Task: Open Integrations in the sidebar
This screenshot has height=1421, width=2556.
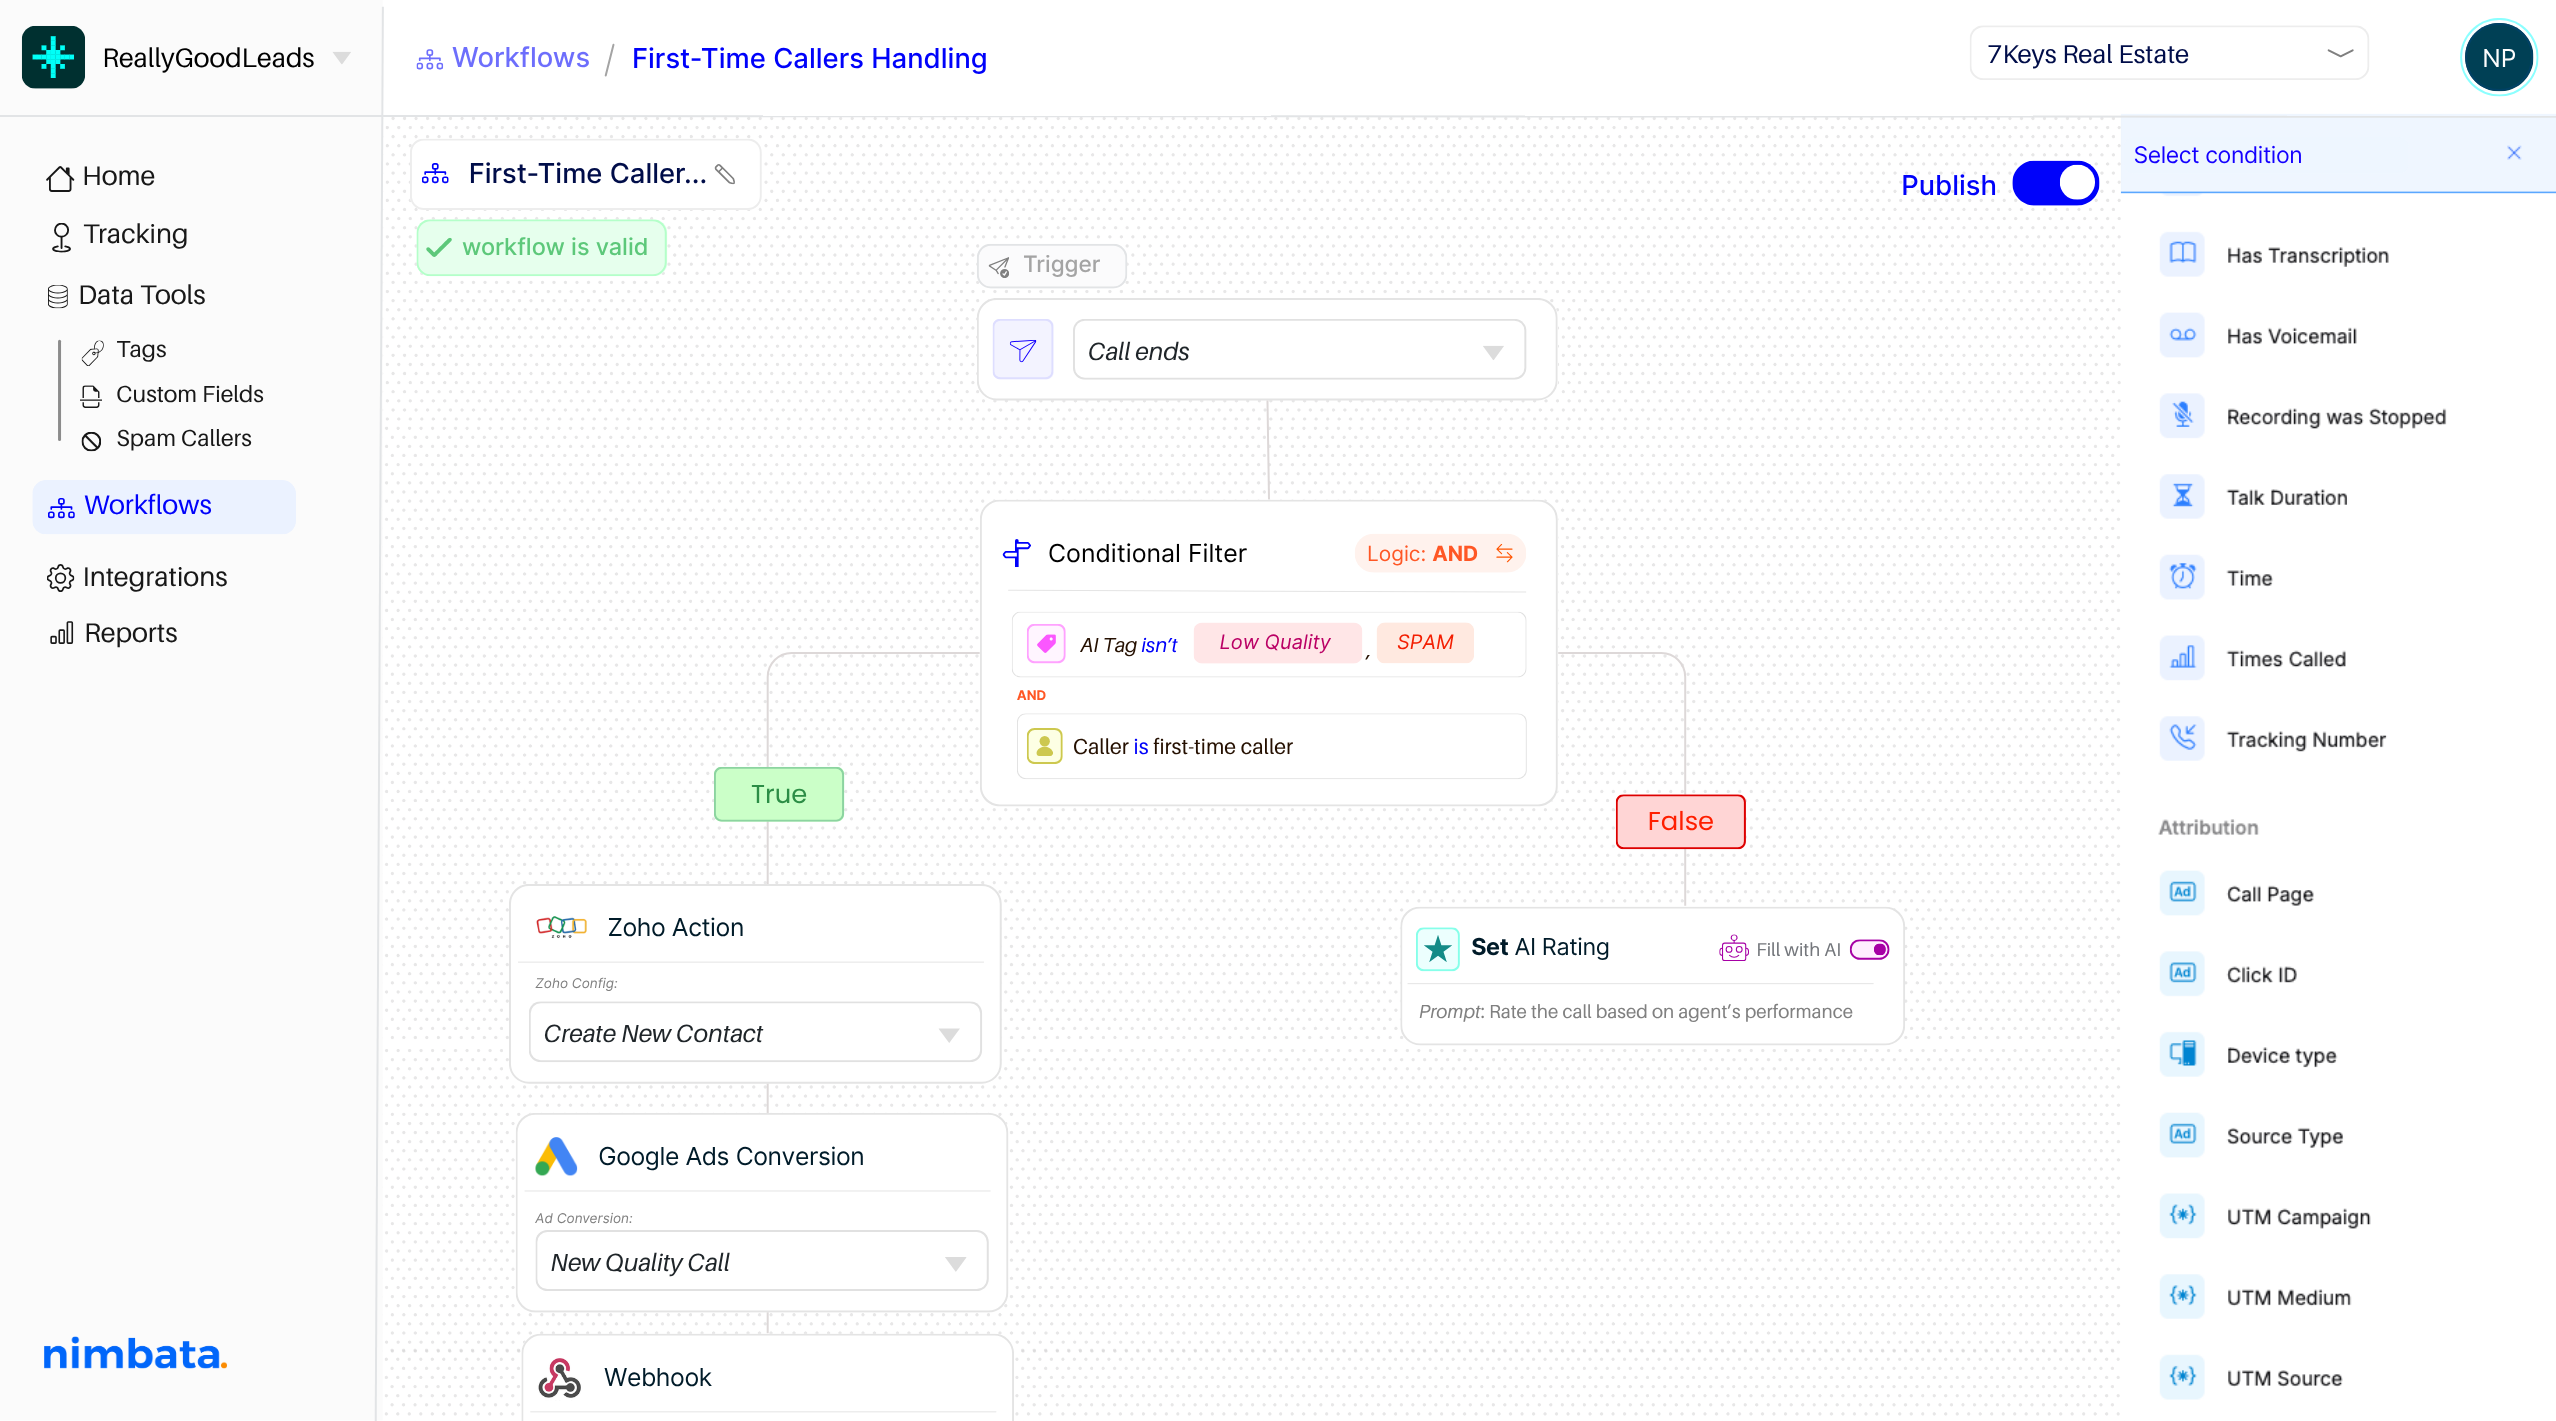Action: pyautogui.click(x=154, y=577)
